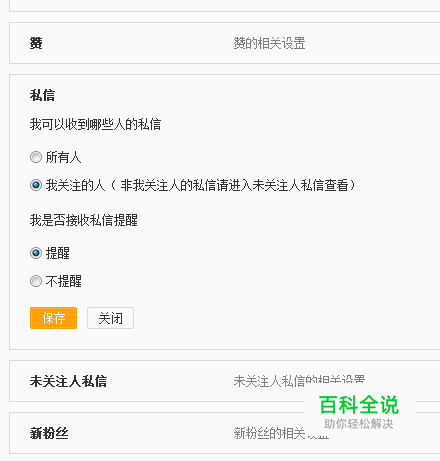Click 助你轻松解决 watermark caption
The width and height of the screenshot is (440, 461).
[359, 424]
